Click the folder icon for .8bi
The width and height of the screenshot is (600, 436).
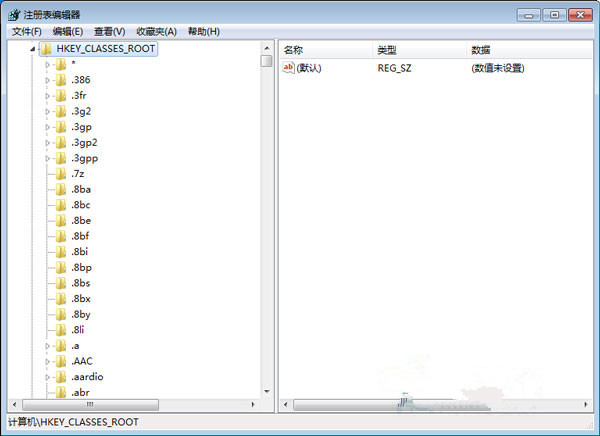[x=61, y=252]
